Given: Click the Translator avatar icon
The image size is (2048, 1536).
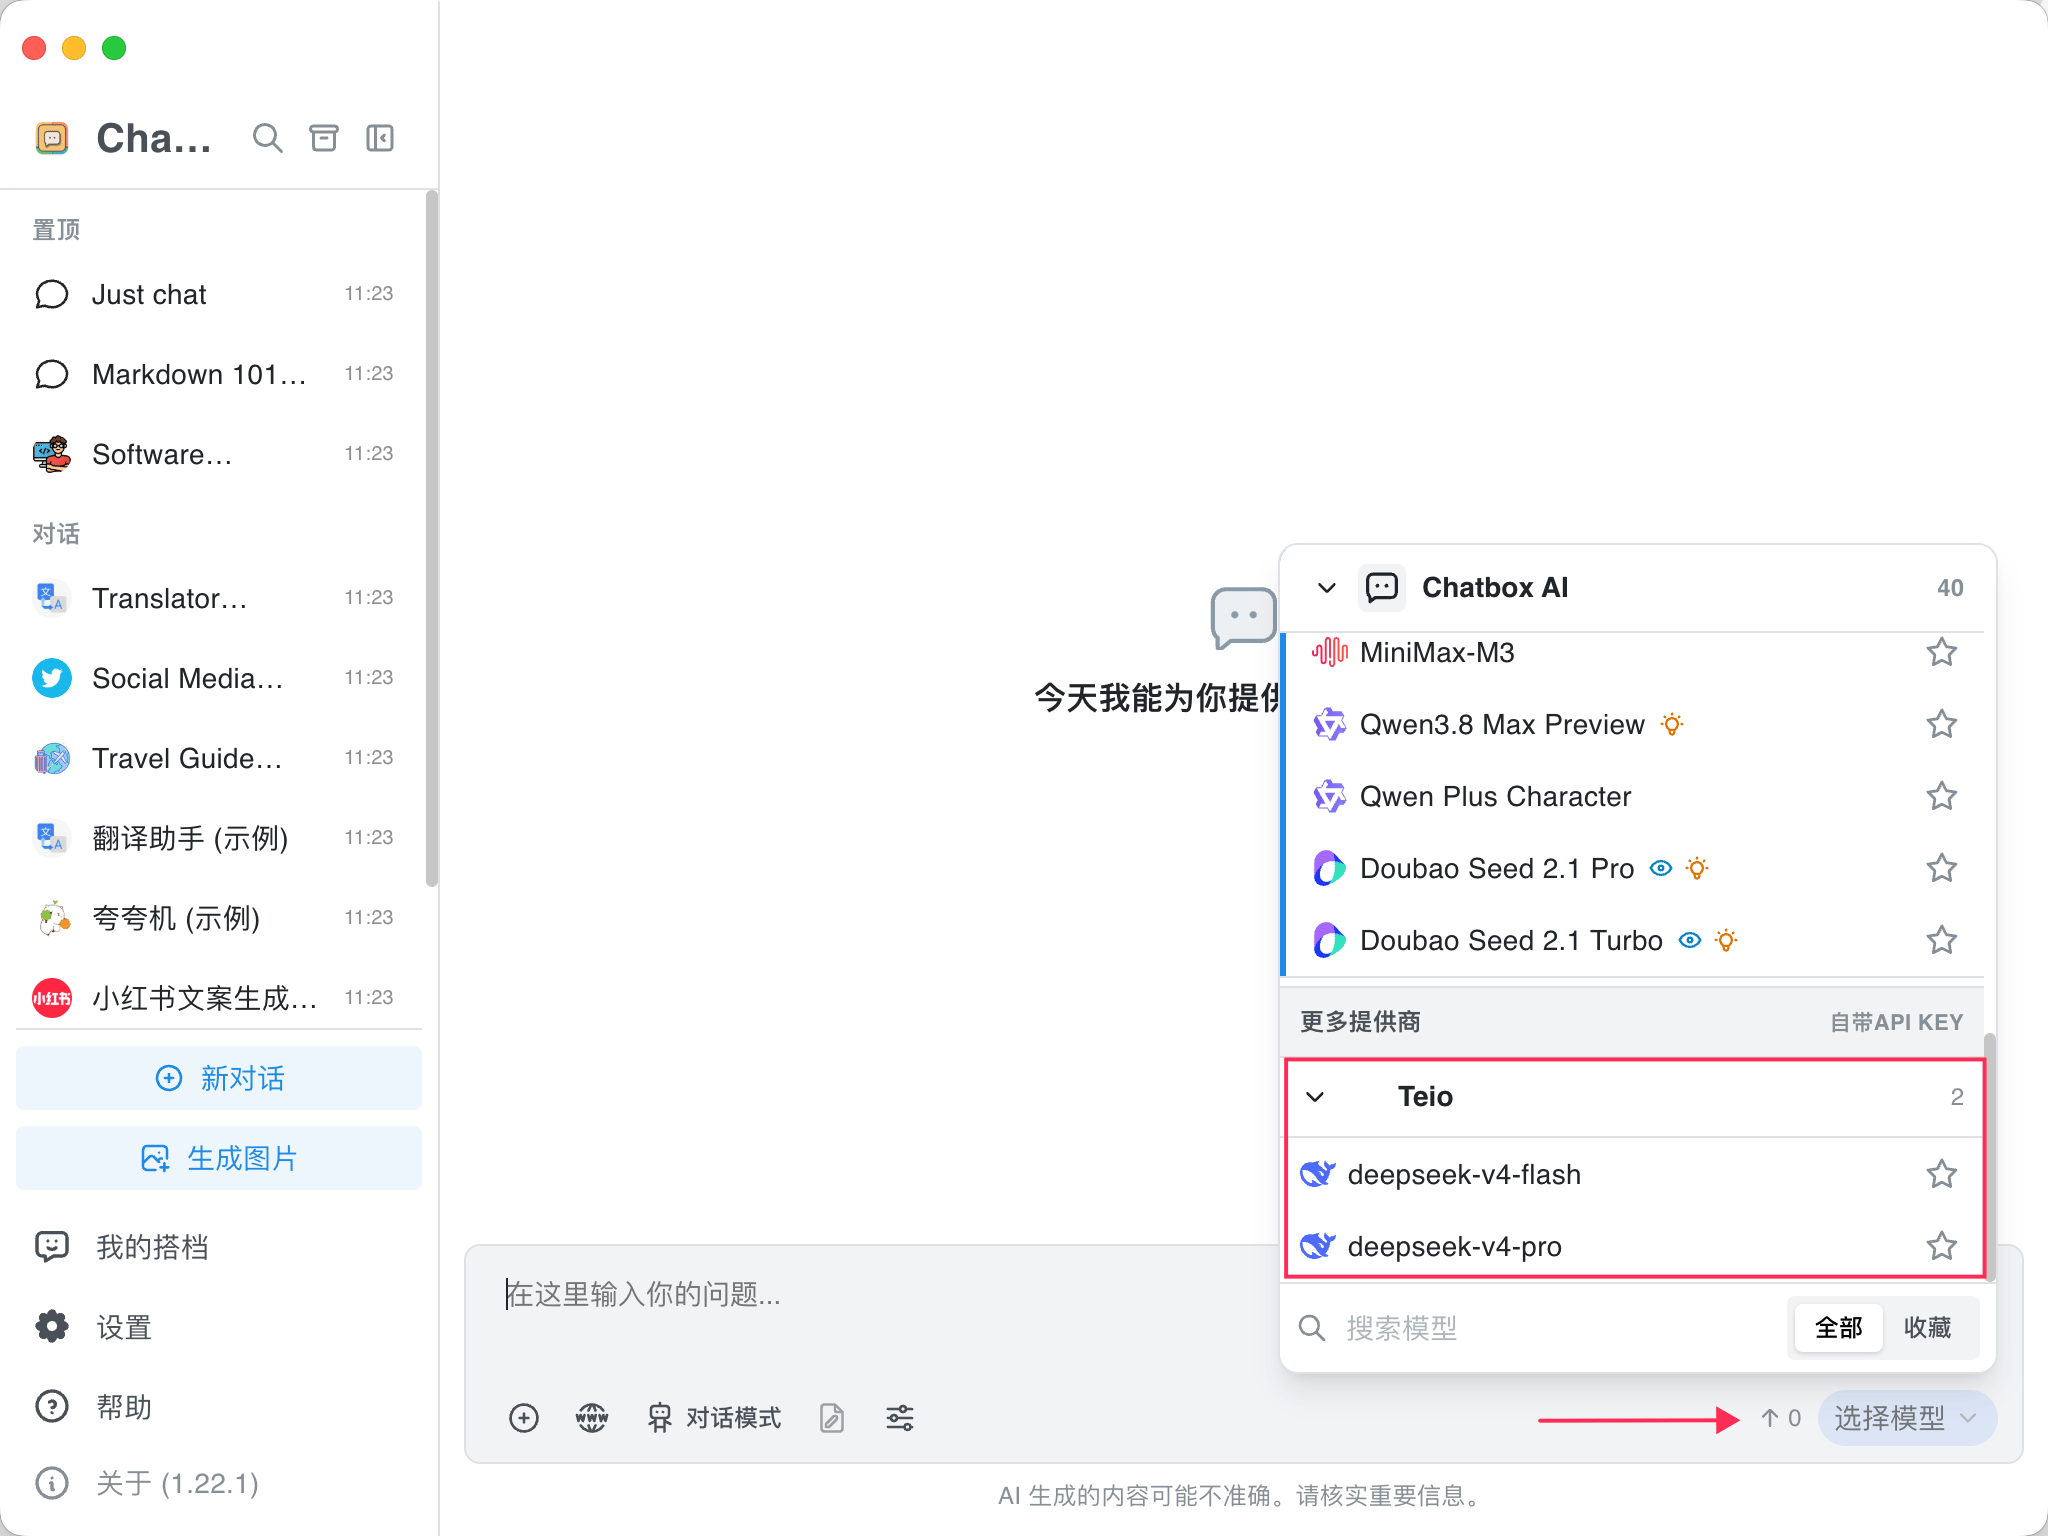Looking at the screenshot, I should (52, 598).
